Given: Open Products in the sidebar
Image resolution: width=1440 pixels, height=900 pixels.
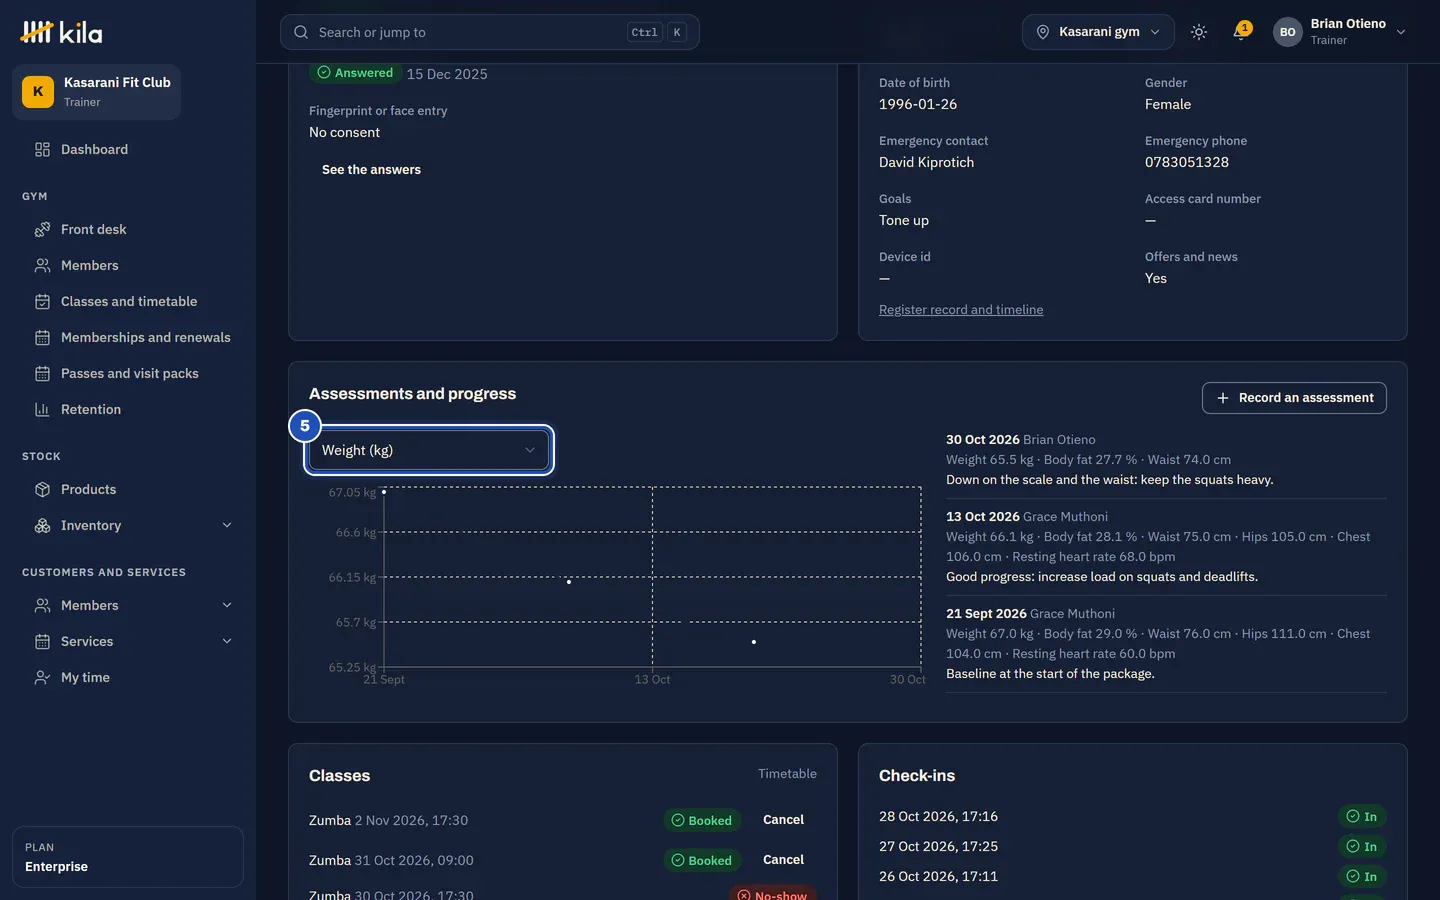Looking at the screenshot, I should click(x=88, y=490).
